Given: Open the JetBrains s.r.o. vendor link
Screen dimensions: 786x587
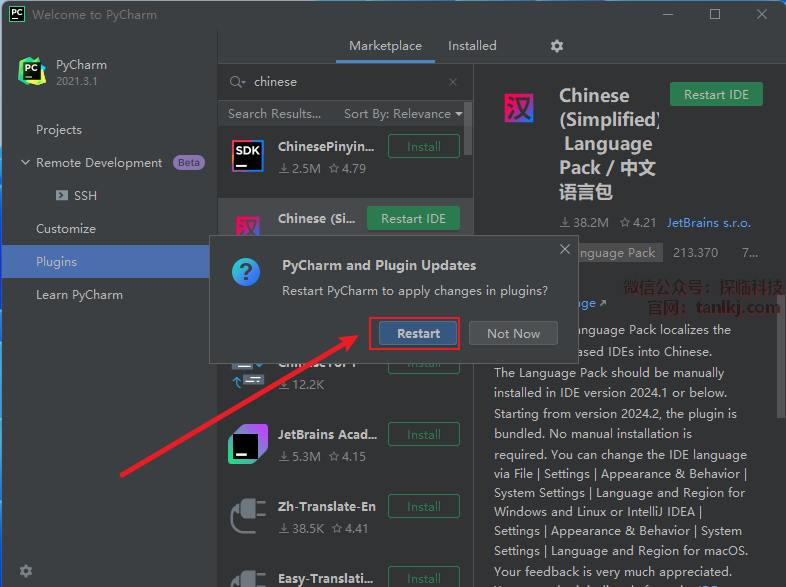Looking at the screenshot, I should tap(708, 223).
